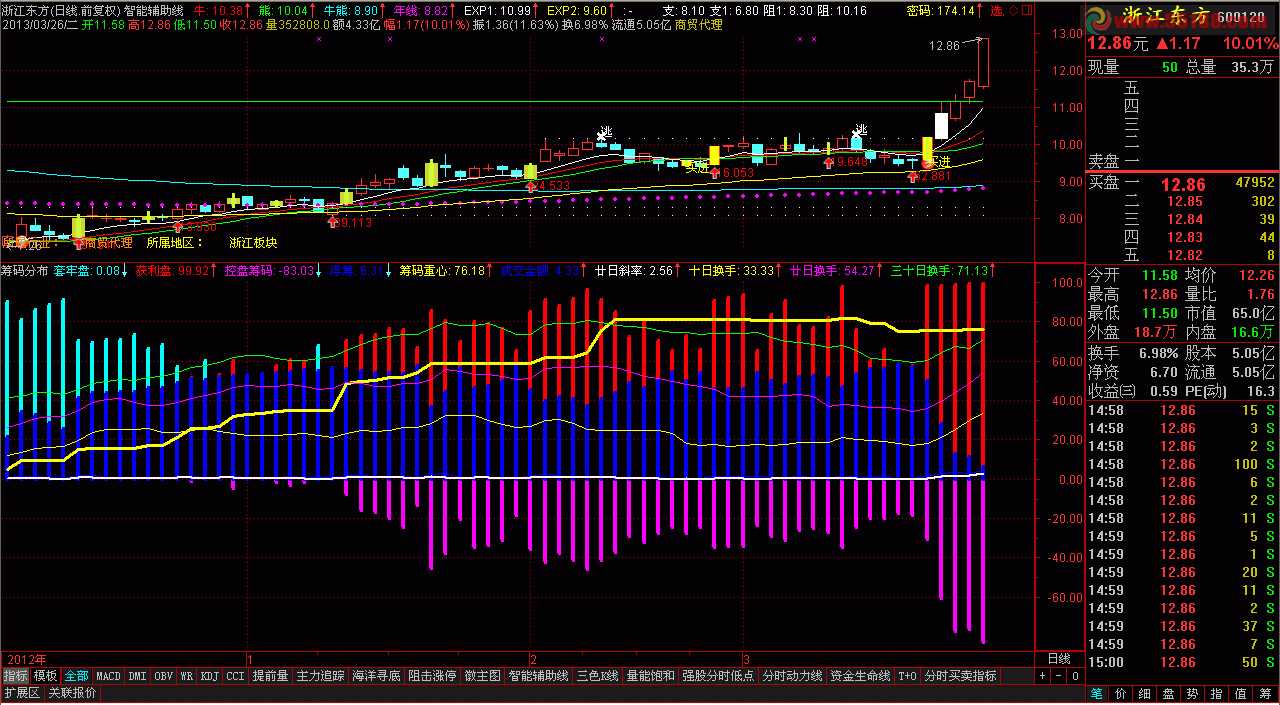Viewport: 1280px width, 705px height.
Task: Select the 徽主图 indicator
Action: (482, 676)
